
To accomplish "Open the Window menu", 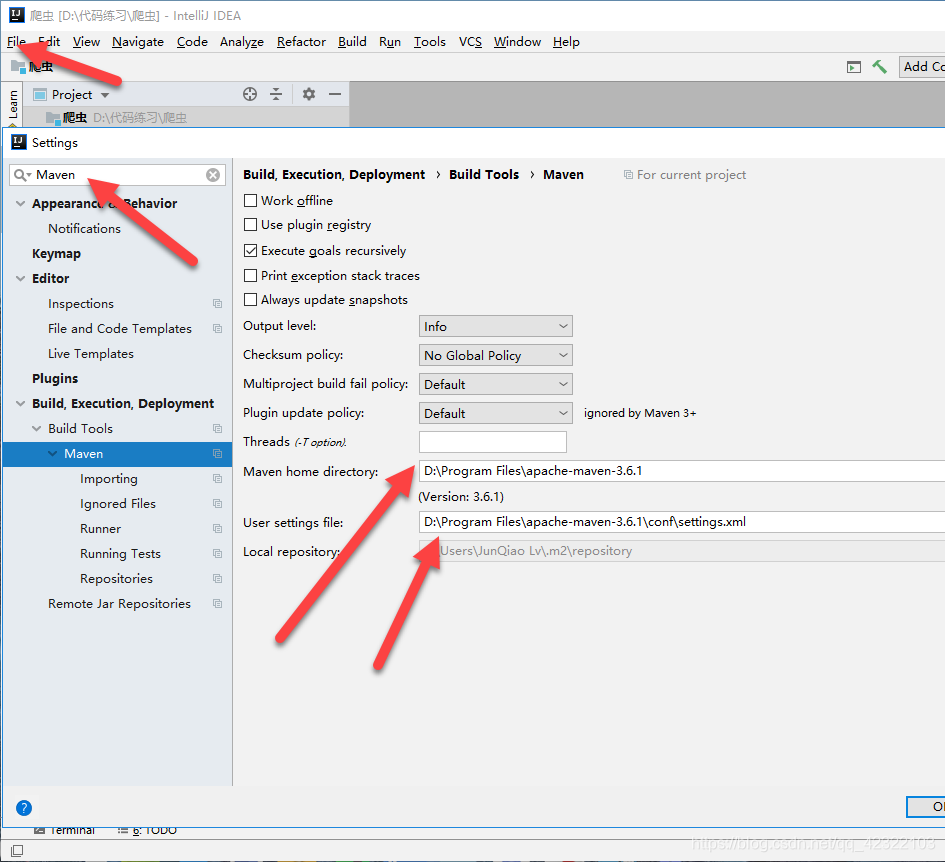I will tap(517, 42).
